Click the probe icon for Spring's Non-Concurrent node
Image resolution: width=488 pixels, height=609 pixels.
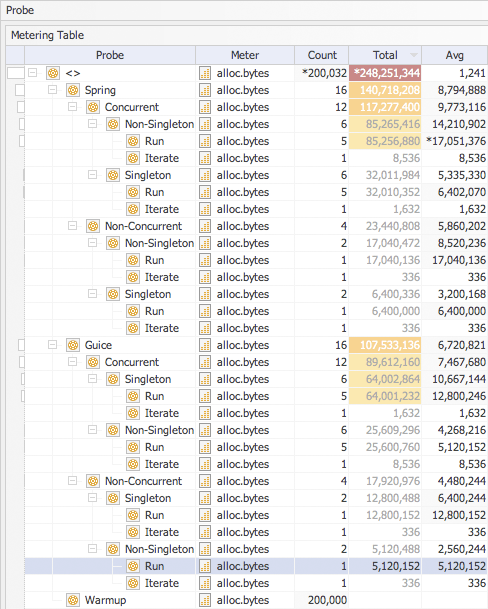[x=93, y=226]
